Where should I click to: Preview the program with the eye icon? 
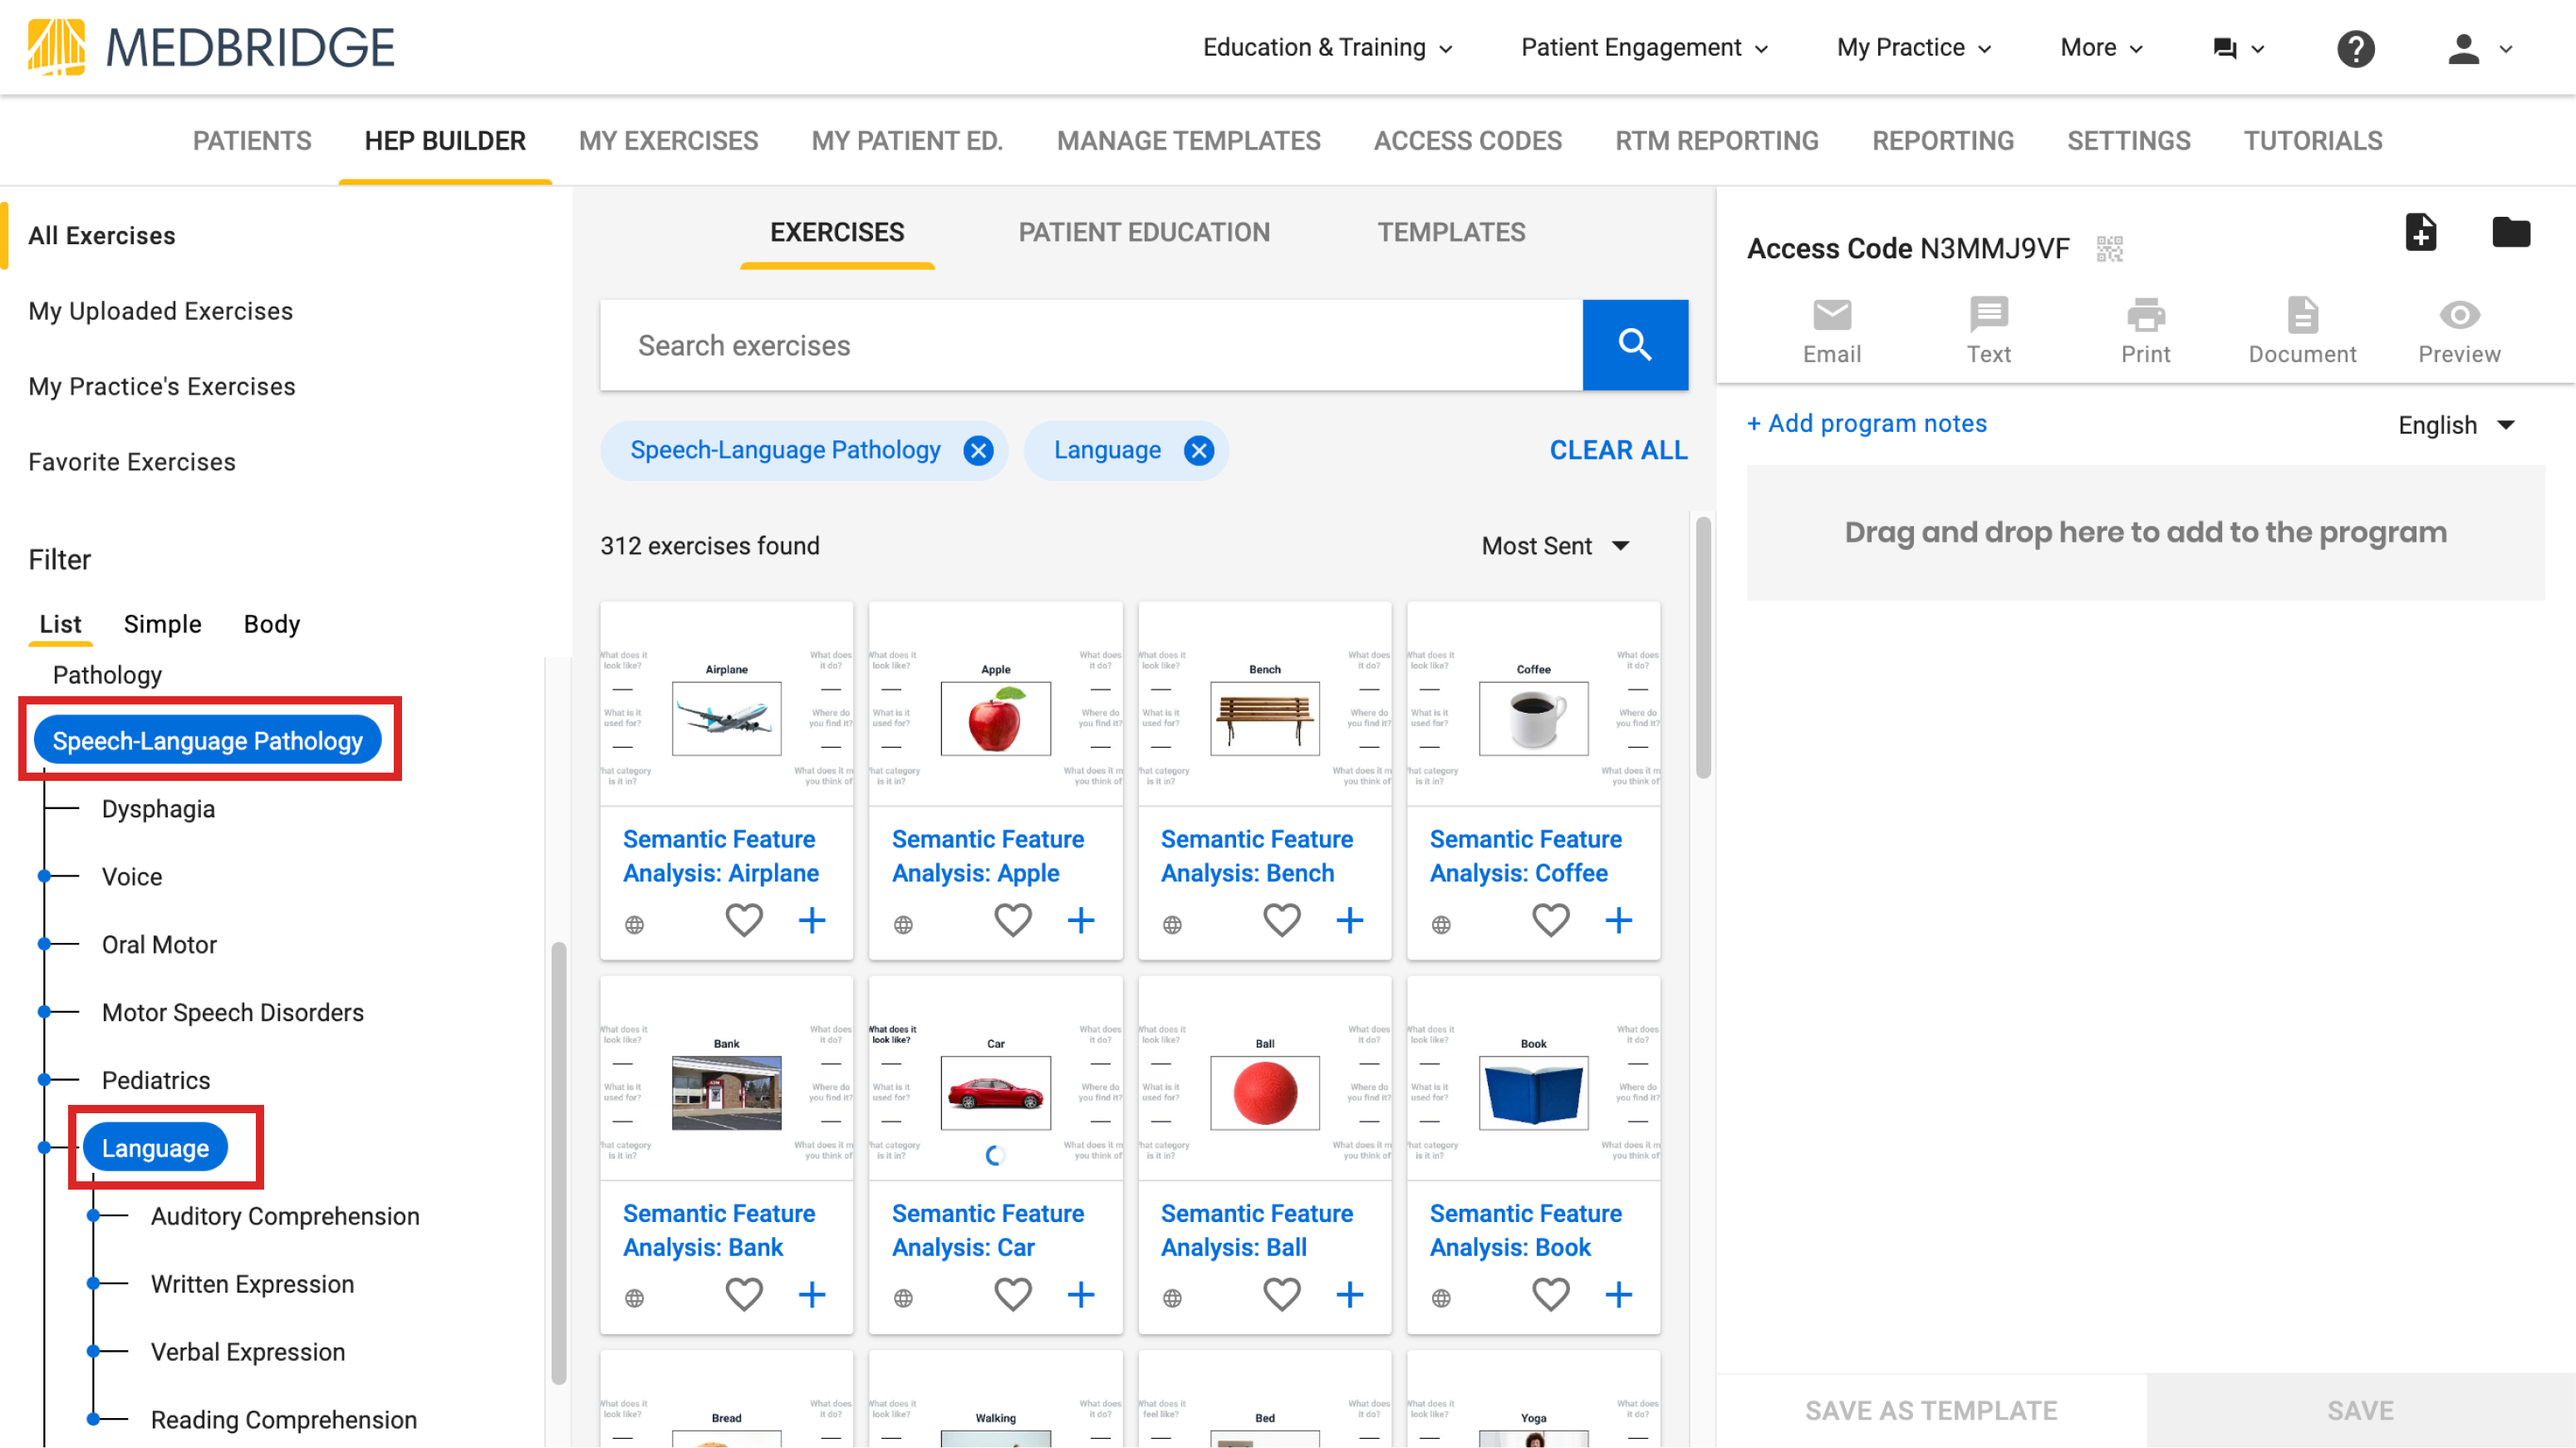click(2459, 331)
